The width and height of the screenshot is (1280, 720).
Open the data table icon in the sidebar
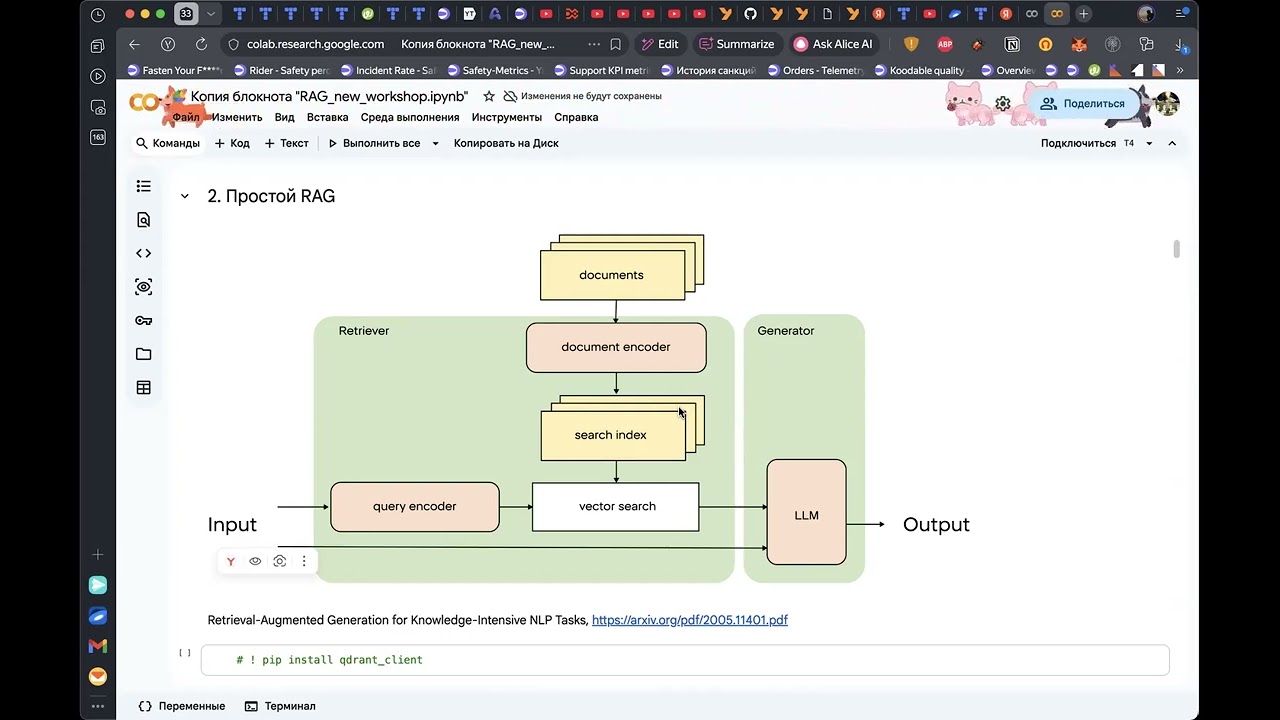(144, 388)
